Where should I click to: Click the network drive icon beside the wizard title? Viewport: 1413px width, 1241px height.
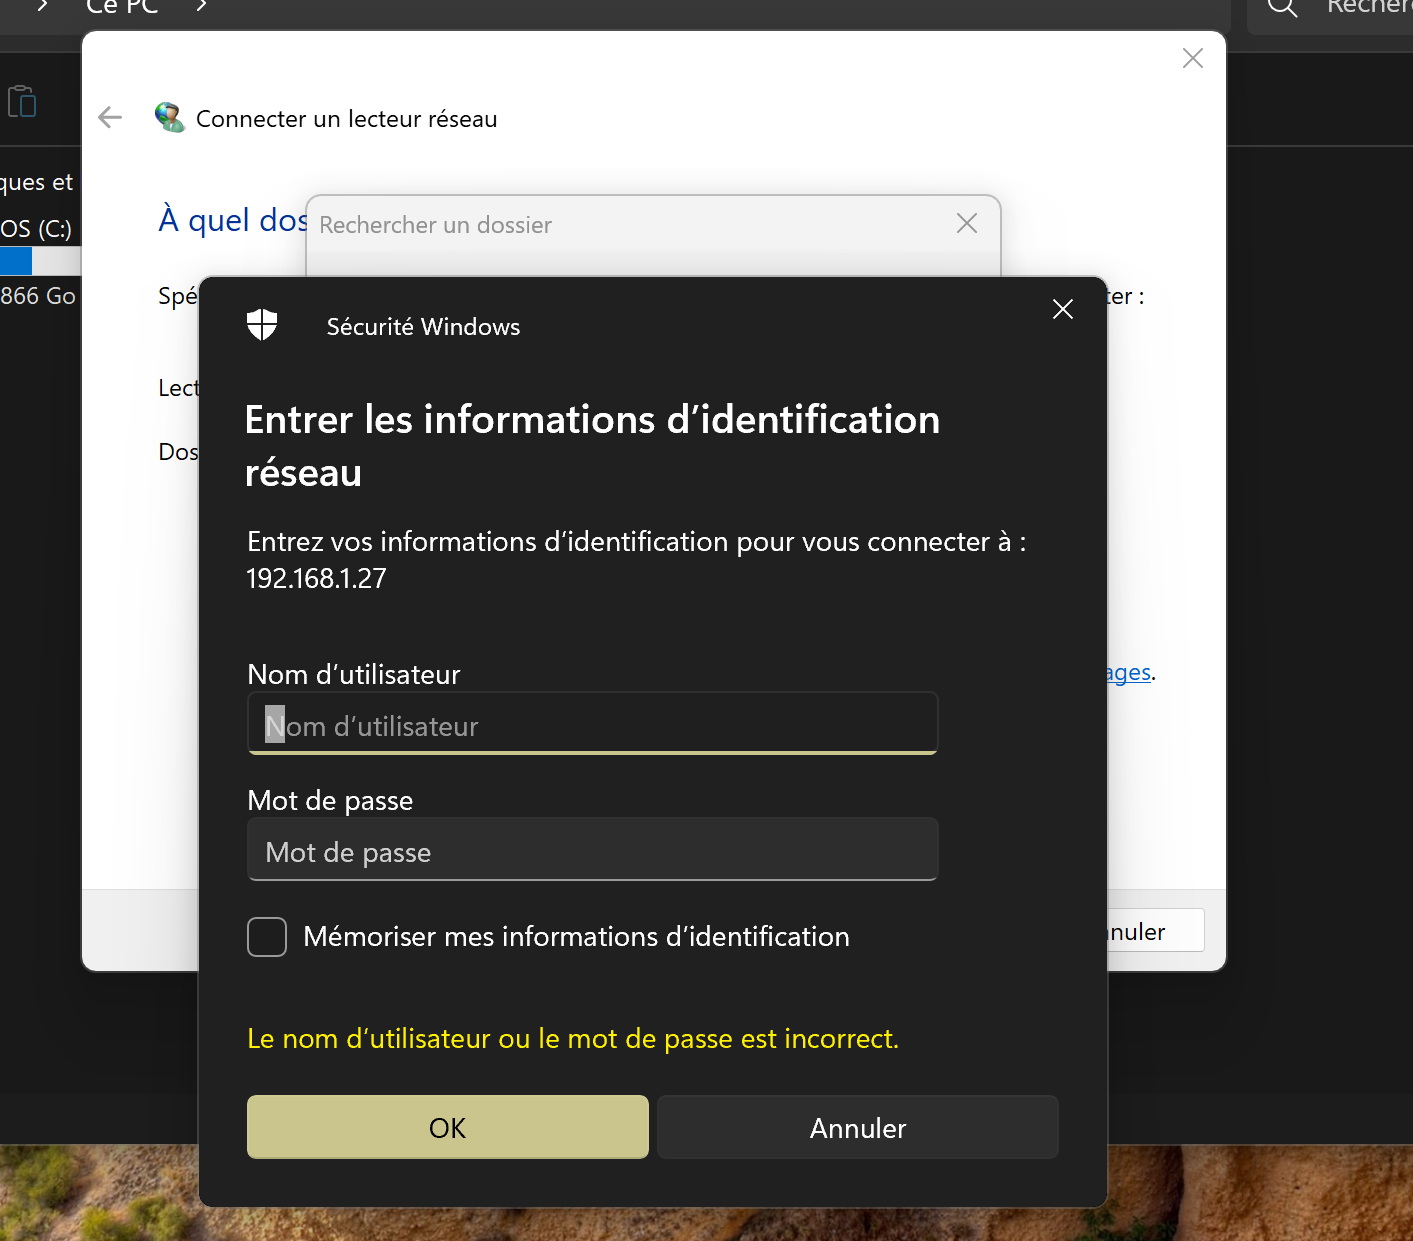(x=170, y=118)
